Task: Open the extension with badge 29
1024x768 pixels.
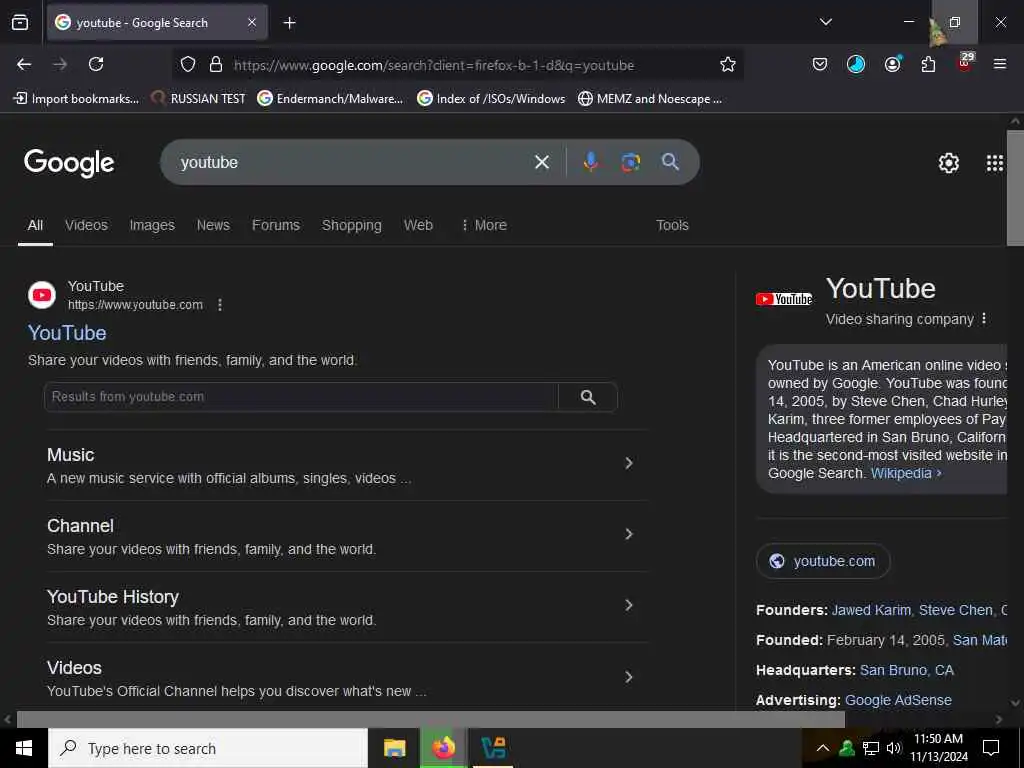Action: click(965, 63)
